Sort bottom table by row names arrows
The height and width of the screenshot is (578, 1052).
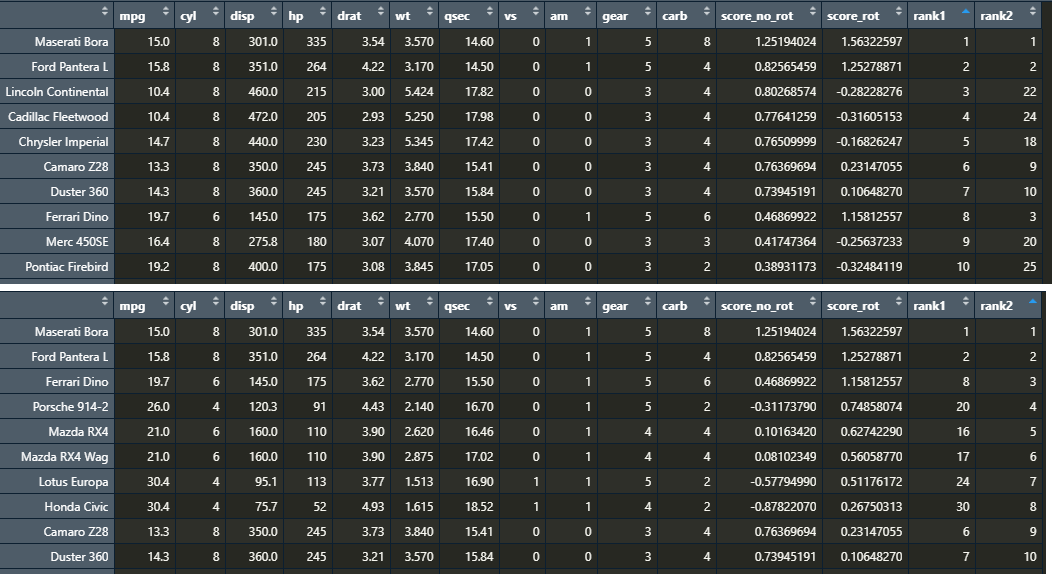click(105, 302)
